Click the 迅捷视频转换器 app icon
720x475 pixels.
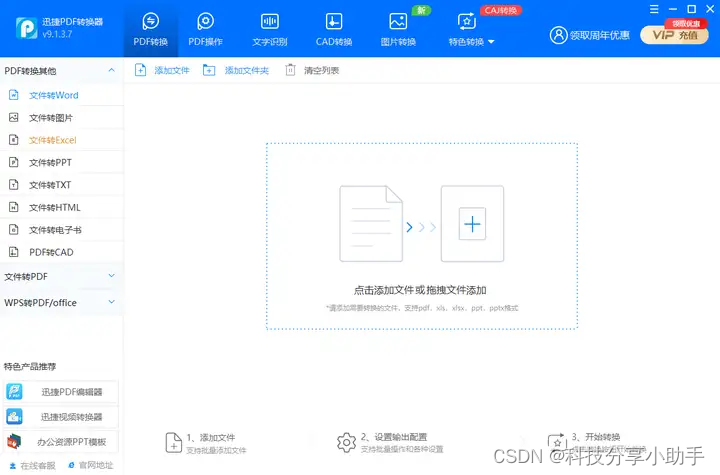[x=14, y=417]
